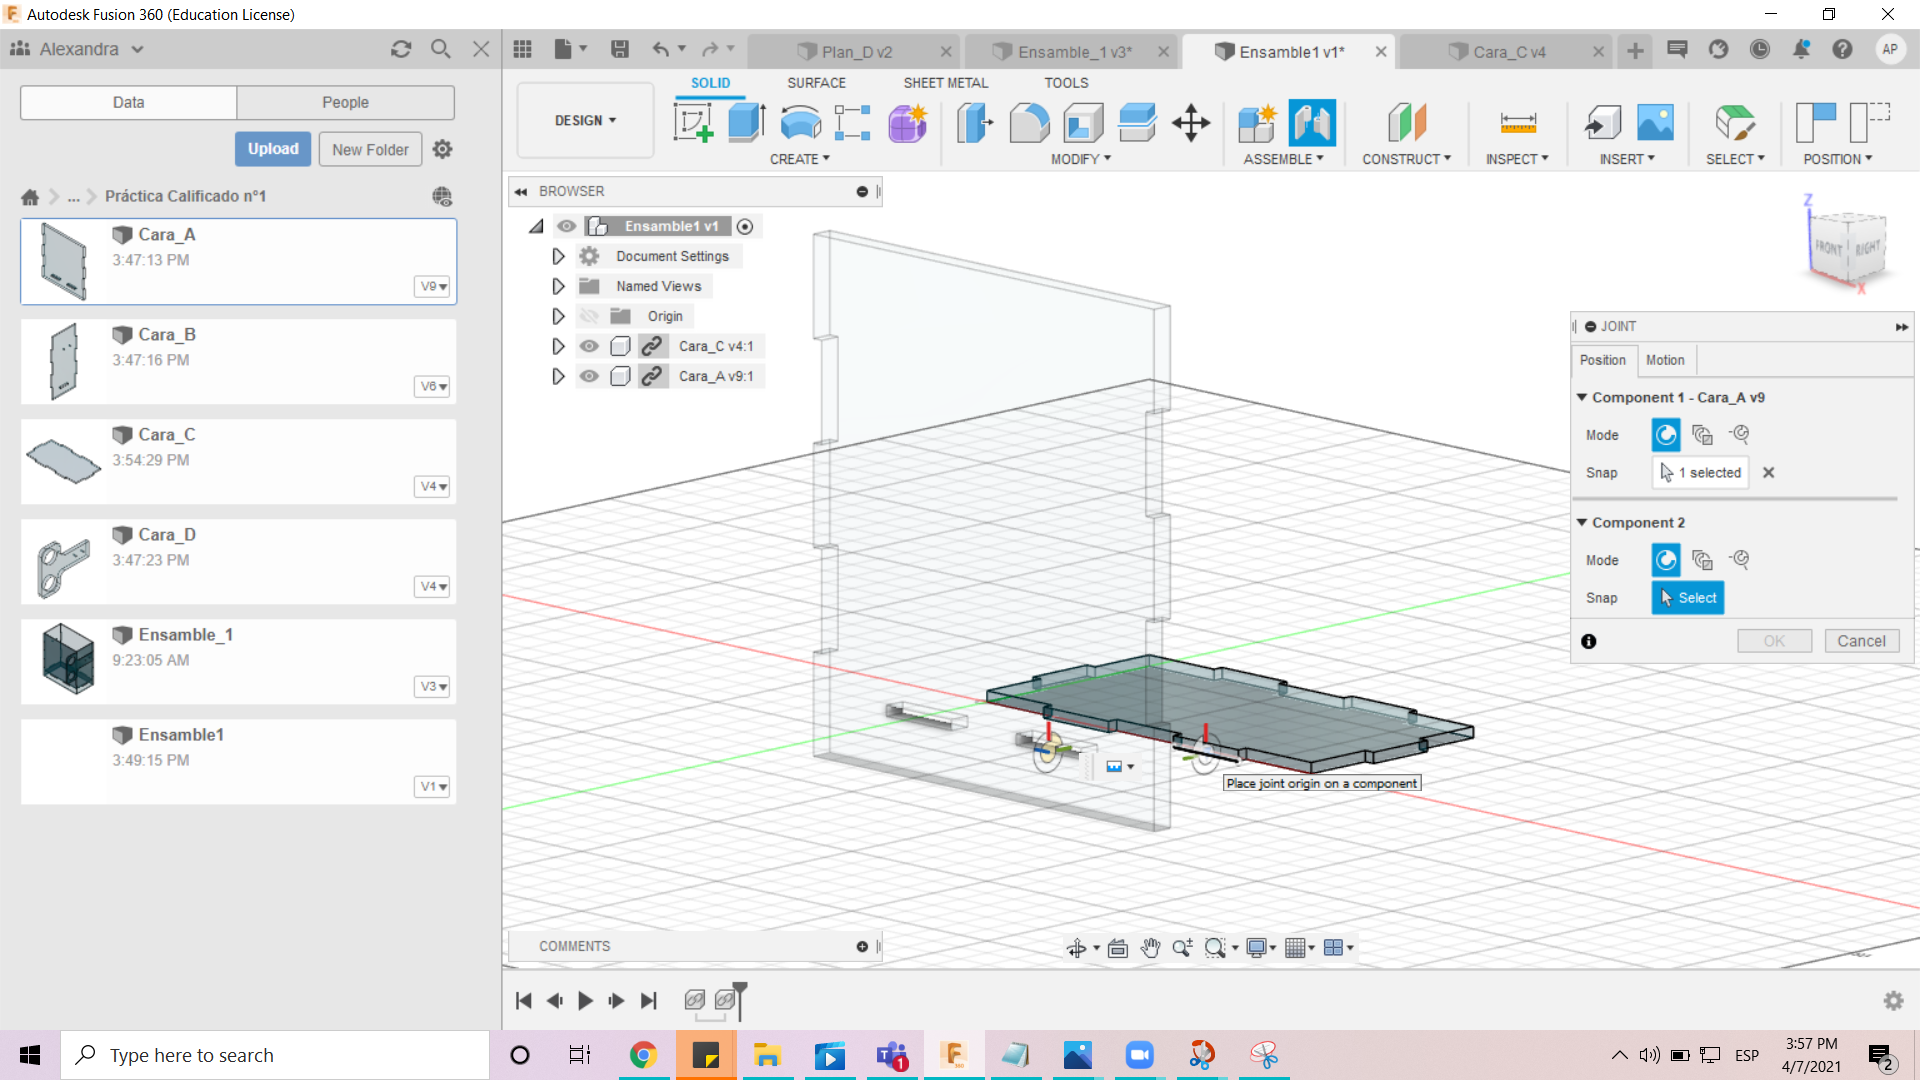Activate the Joint tool in Assemble

click(x=1311, y=123)
